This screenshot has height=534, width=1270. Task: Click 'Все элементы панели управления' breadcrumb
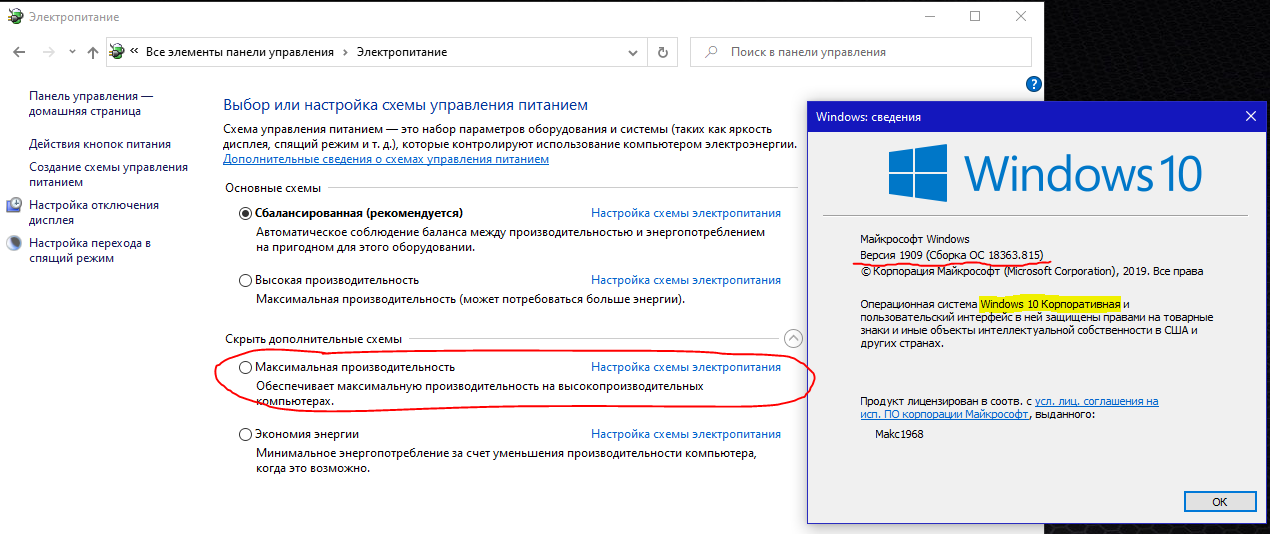tap(240, 52)
